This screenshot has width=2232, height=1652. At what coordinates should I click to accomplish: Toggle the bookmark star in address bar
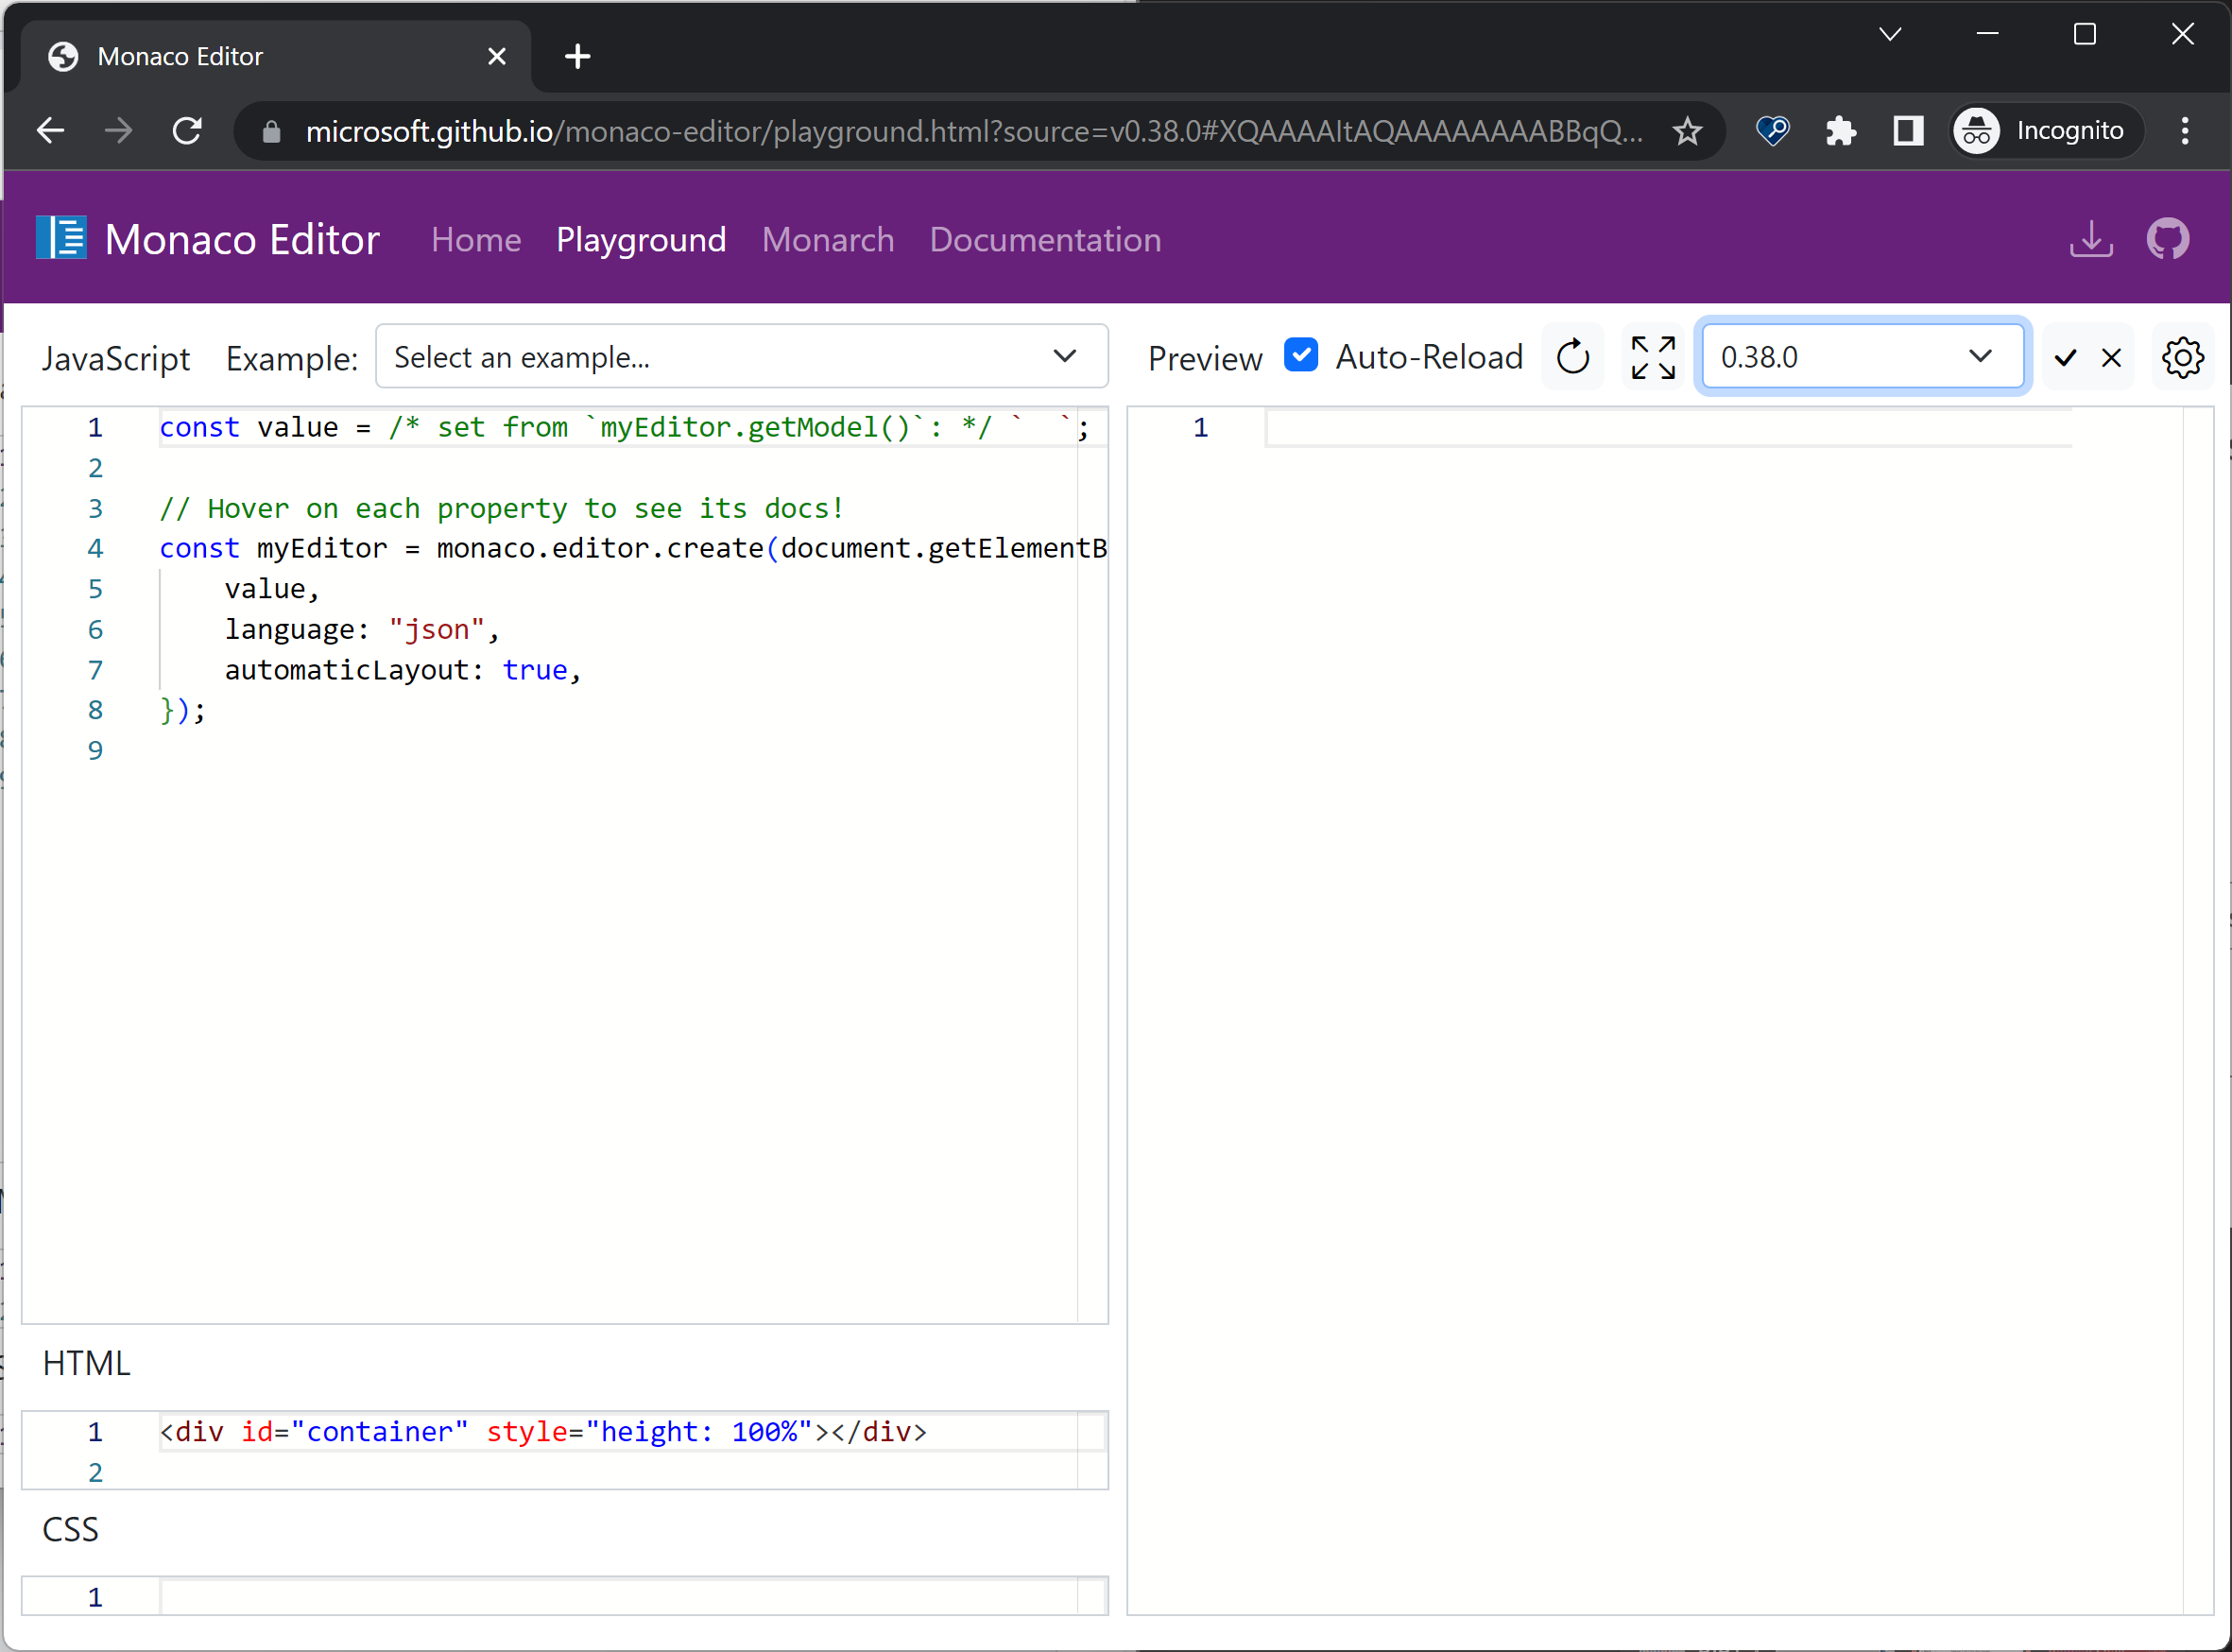(x=1687, y=131)
